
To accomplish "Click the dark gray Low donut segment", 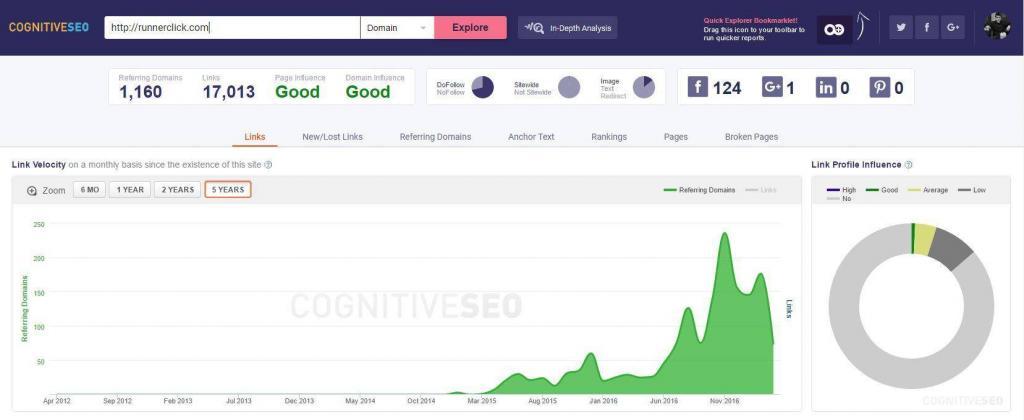I will click(950, 249).
